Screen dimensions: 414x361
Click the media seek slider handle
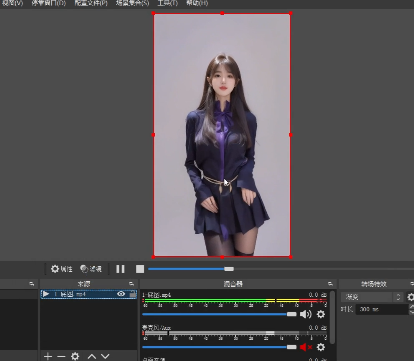pyautogui.click(x=229, y=269)
